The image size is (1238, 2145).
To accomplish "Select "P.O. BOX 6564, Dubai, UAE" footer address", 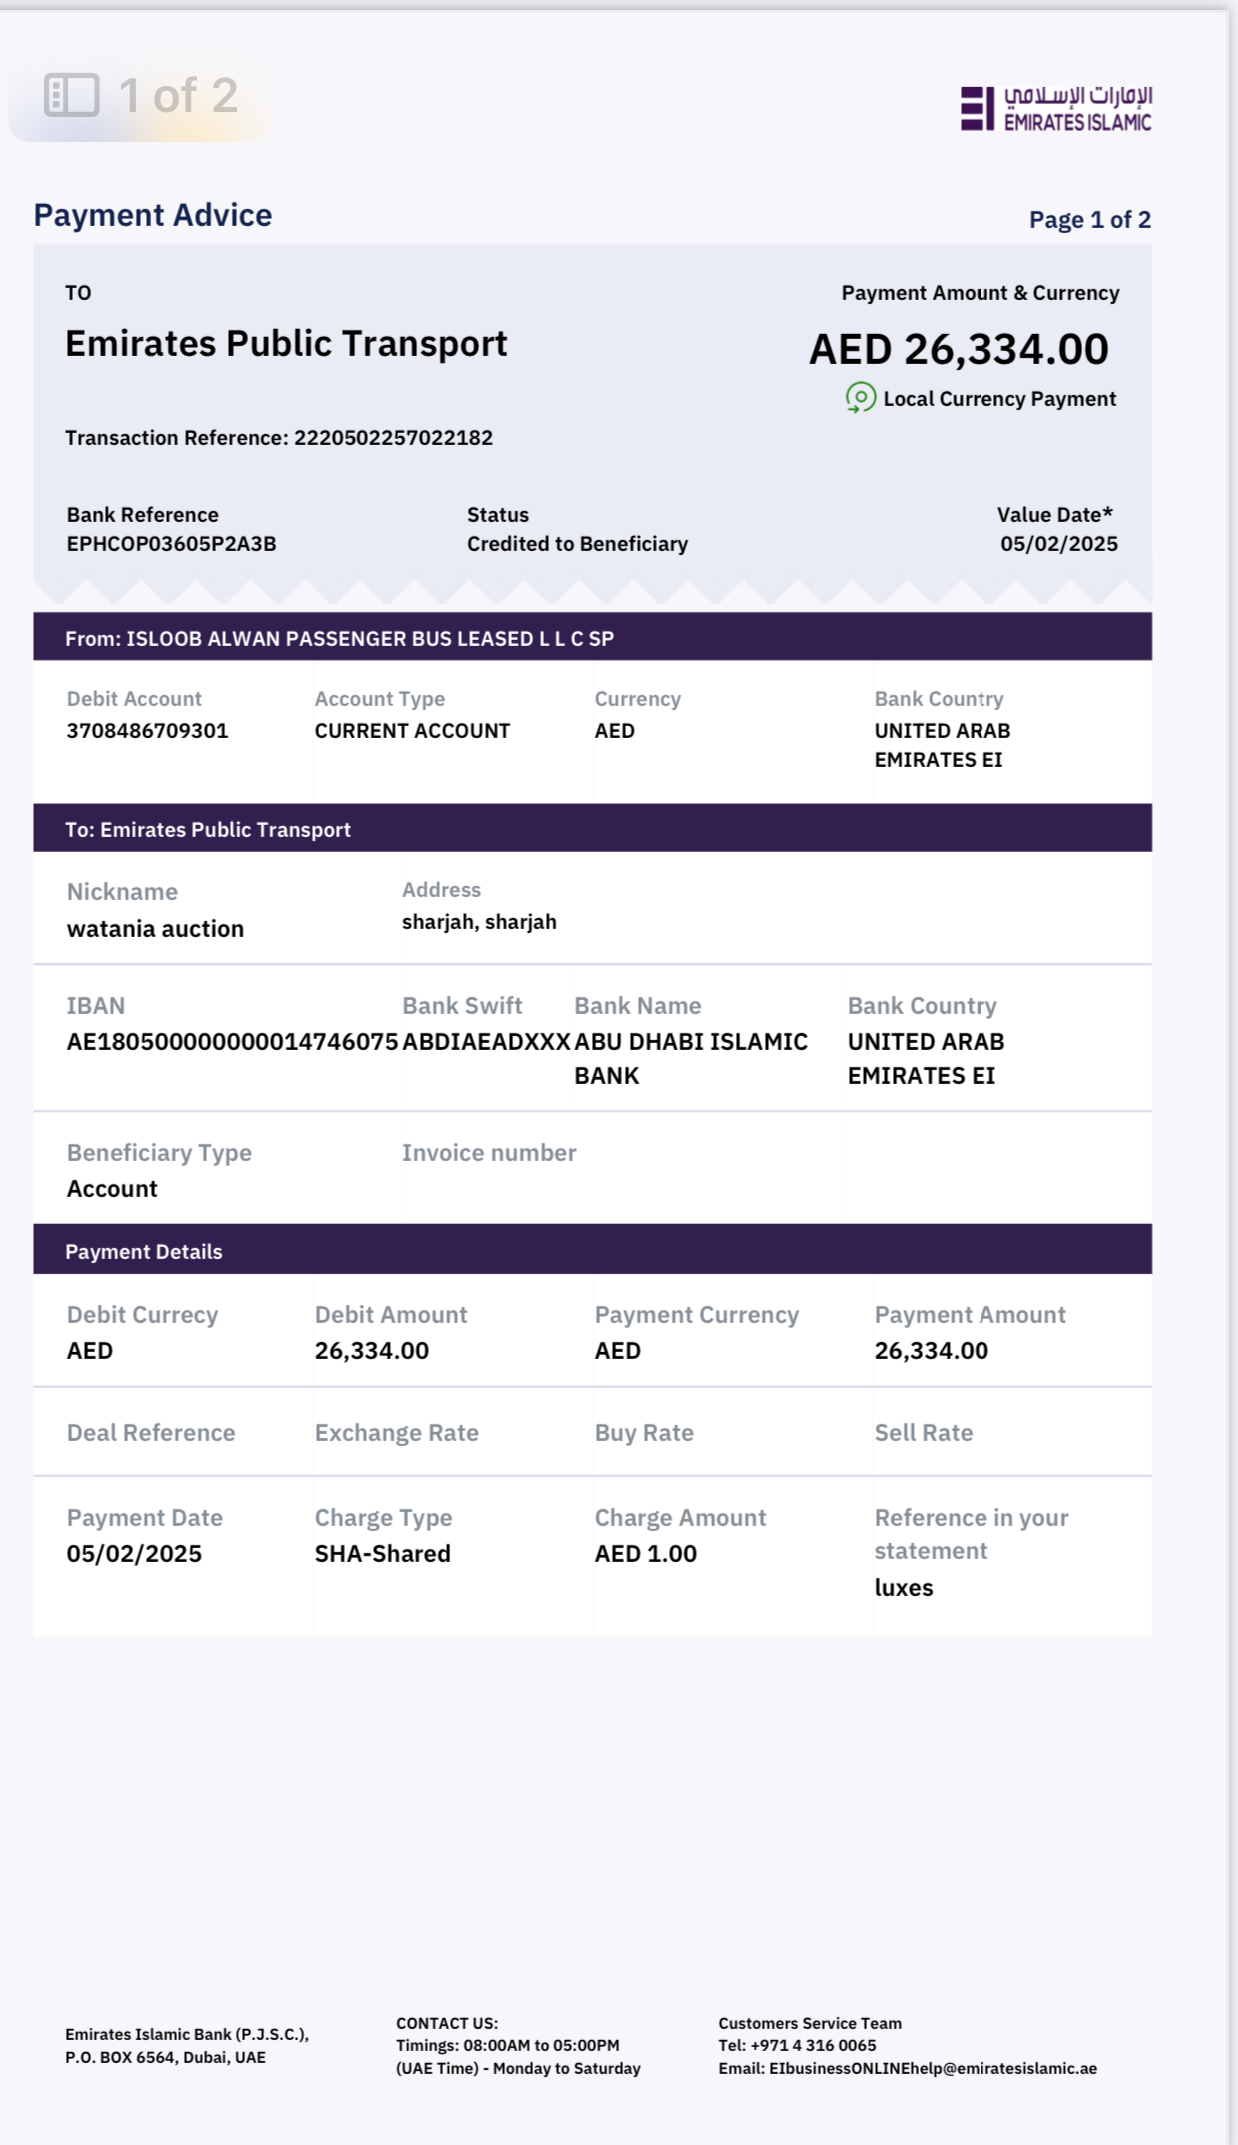I will pos(166,2057).
